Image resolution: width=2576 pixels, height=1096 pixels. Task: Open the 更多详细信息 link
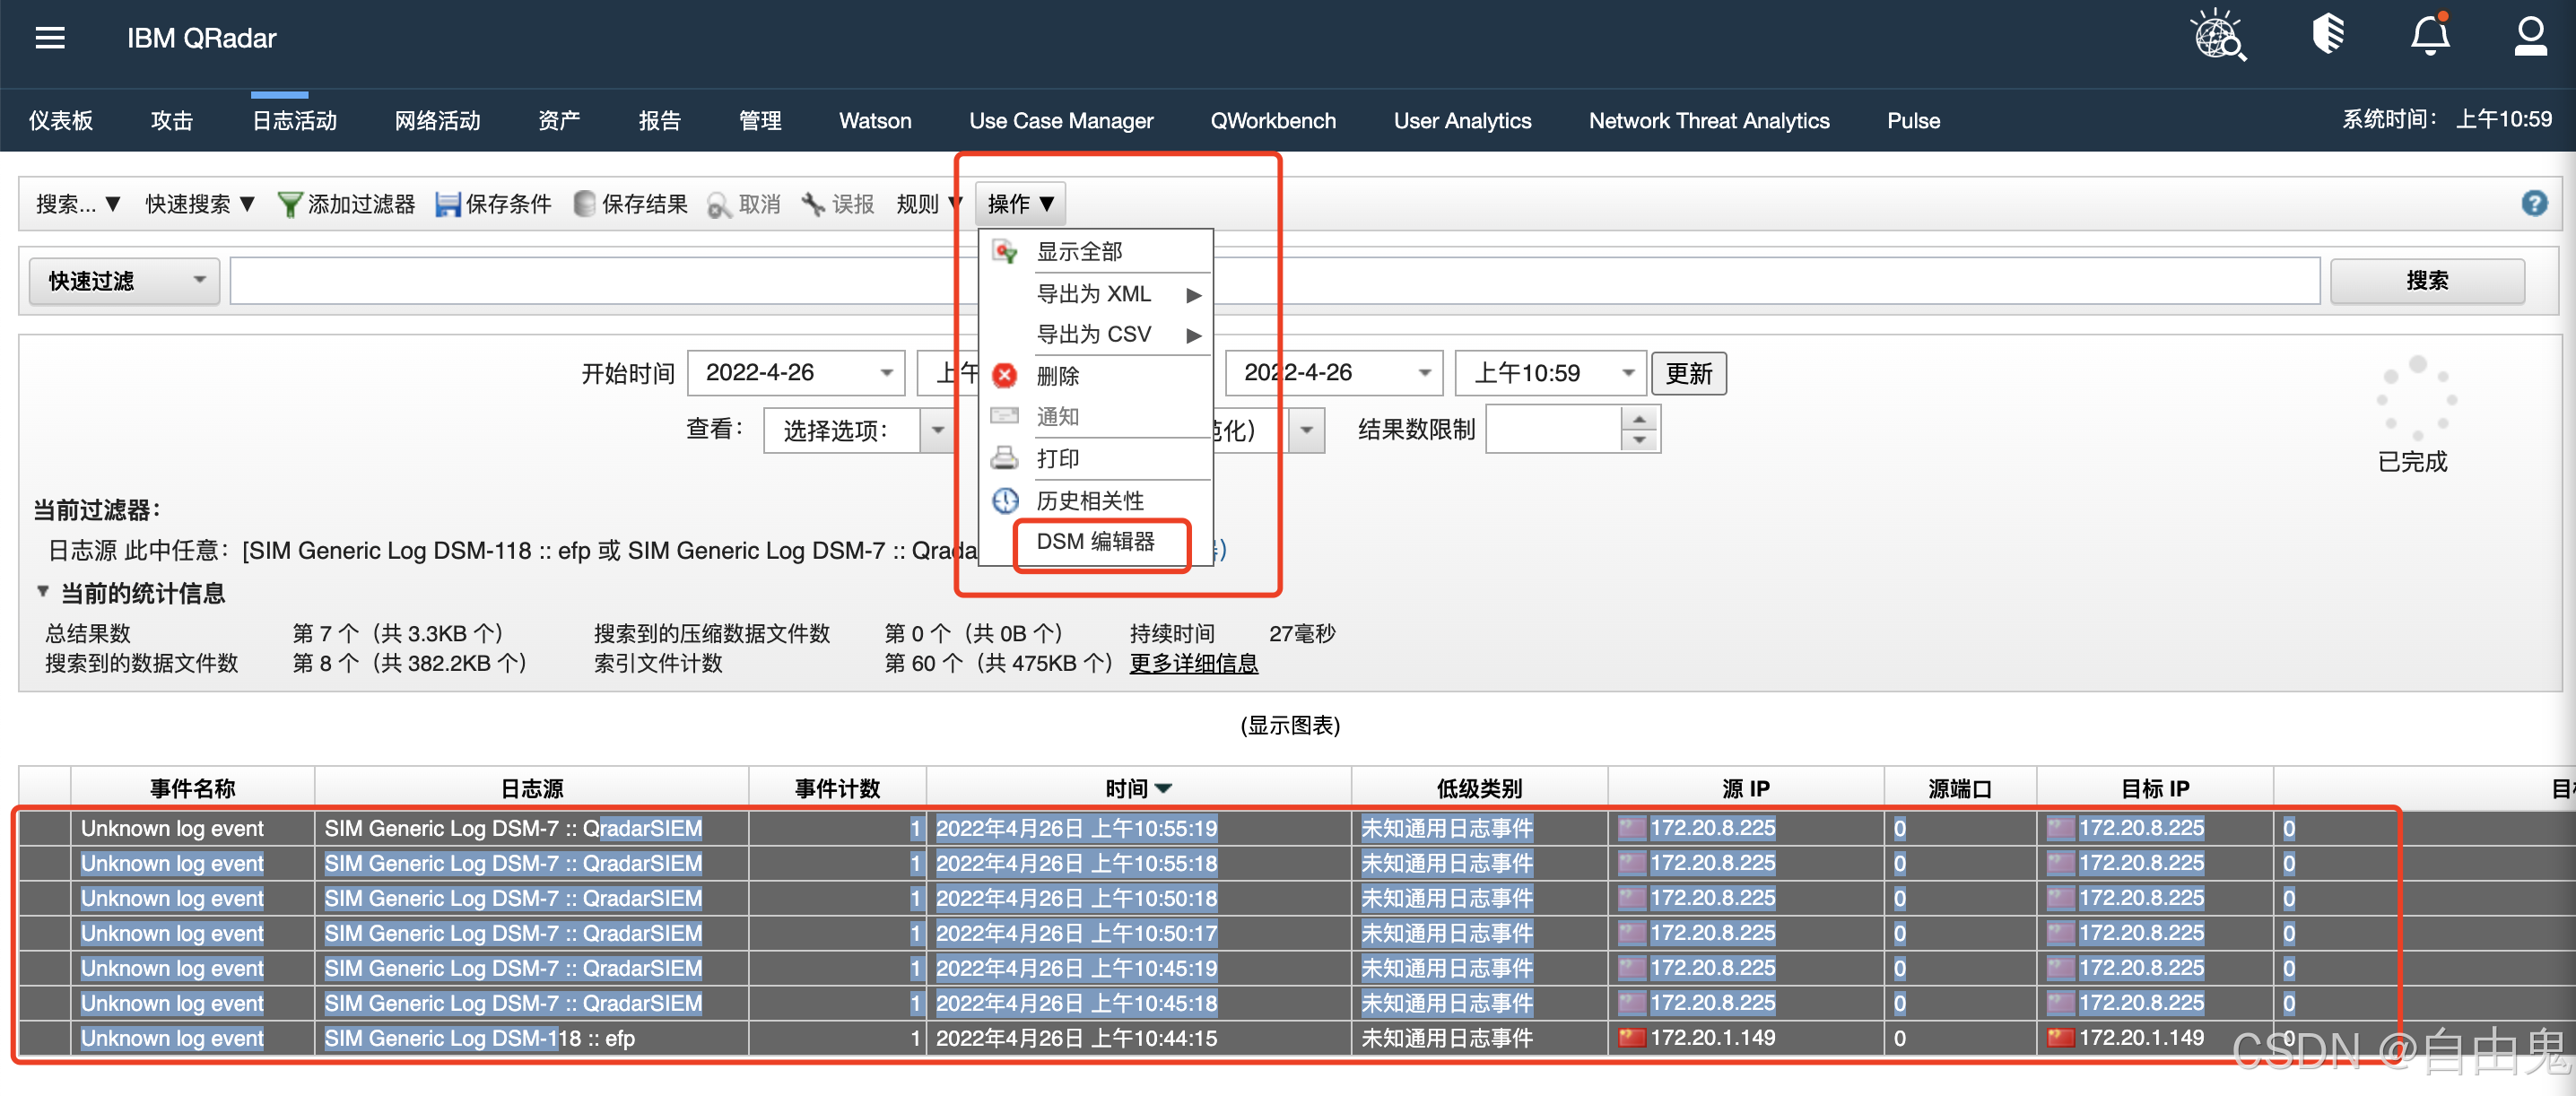click(1193, 663)
